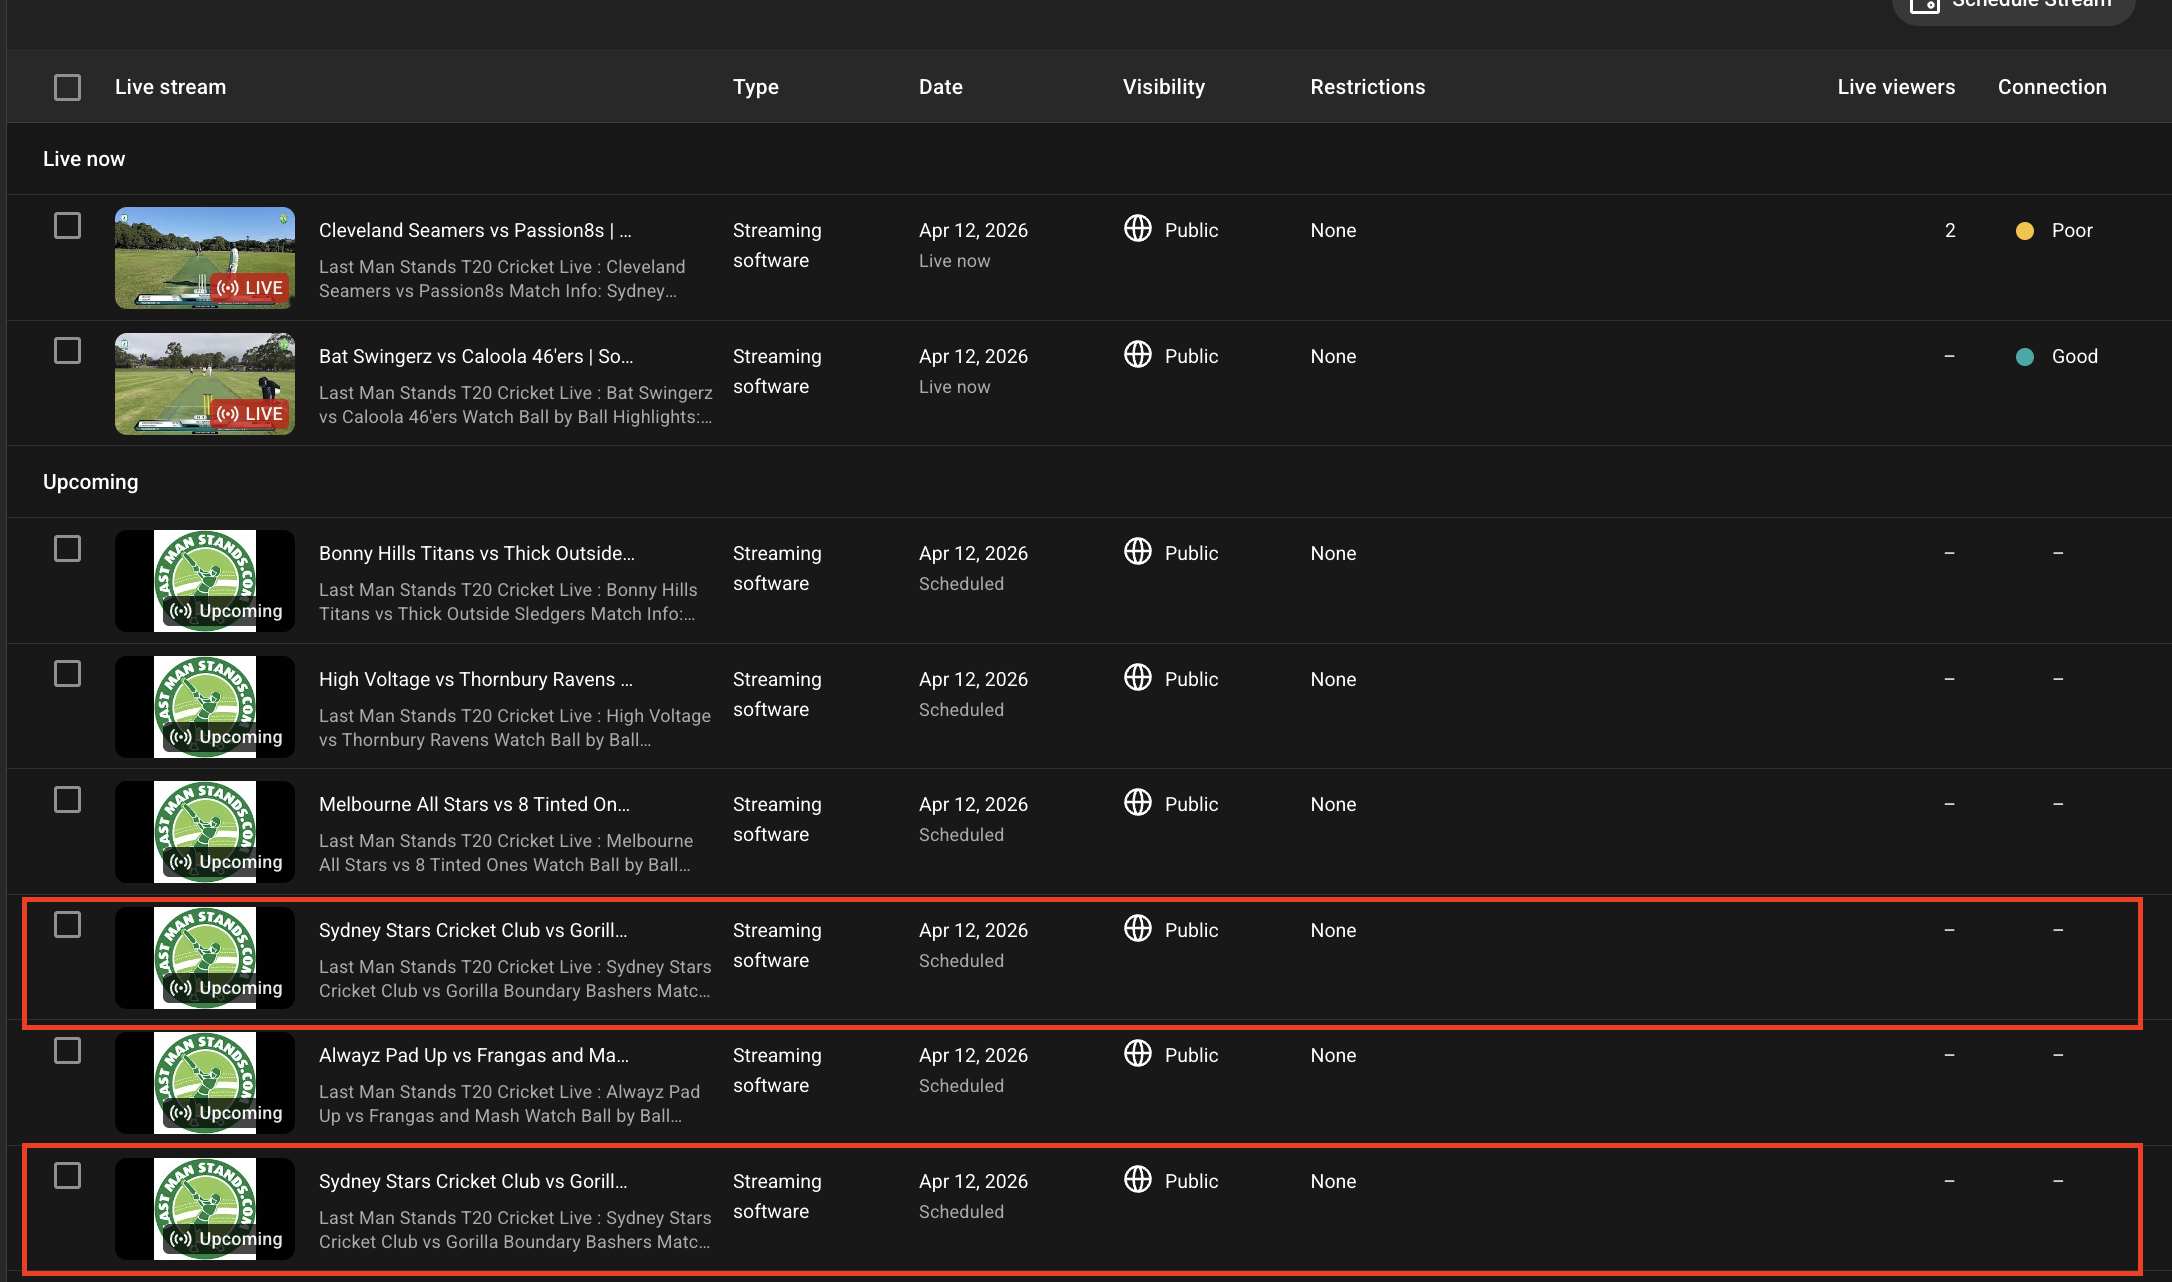The width and height of the screenshot is (2172, 1282).
Task: Open Melbourne All Stars vs 8 Tinted title
Action: [x=474, y=804]
